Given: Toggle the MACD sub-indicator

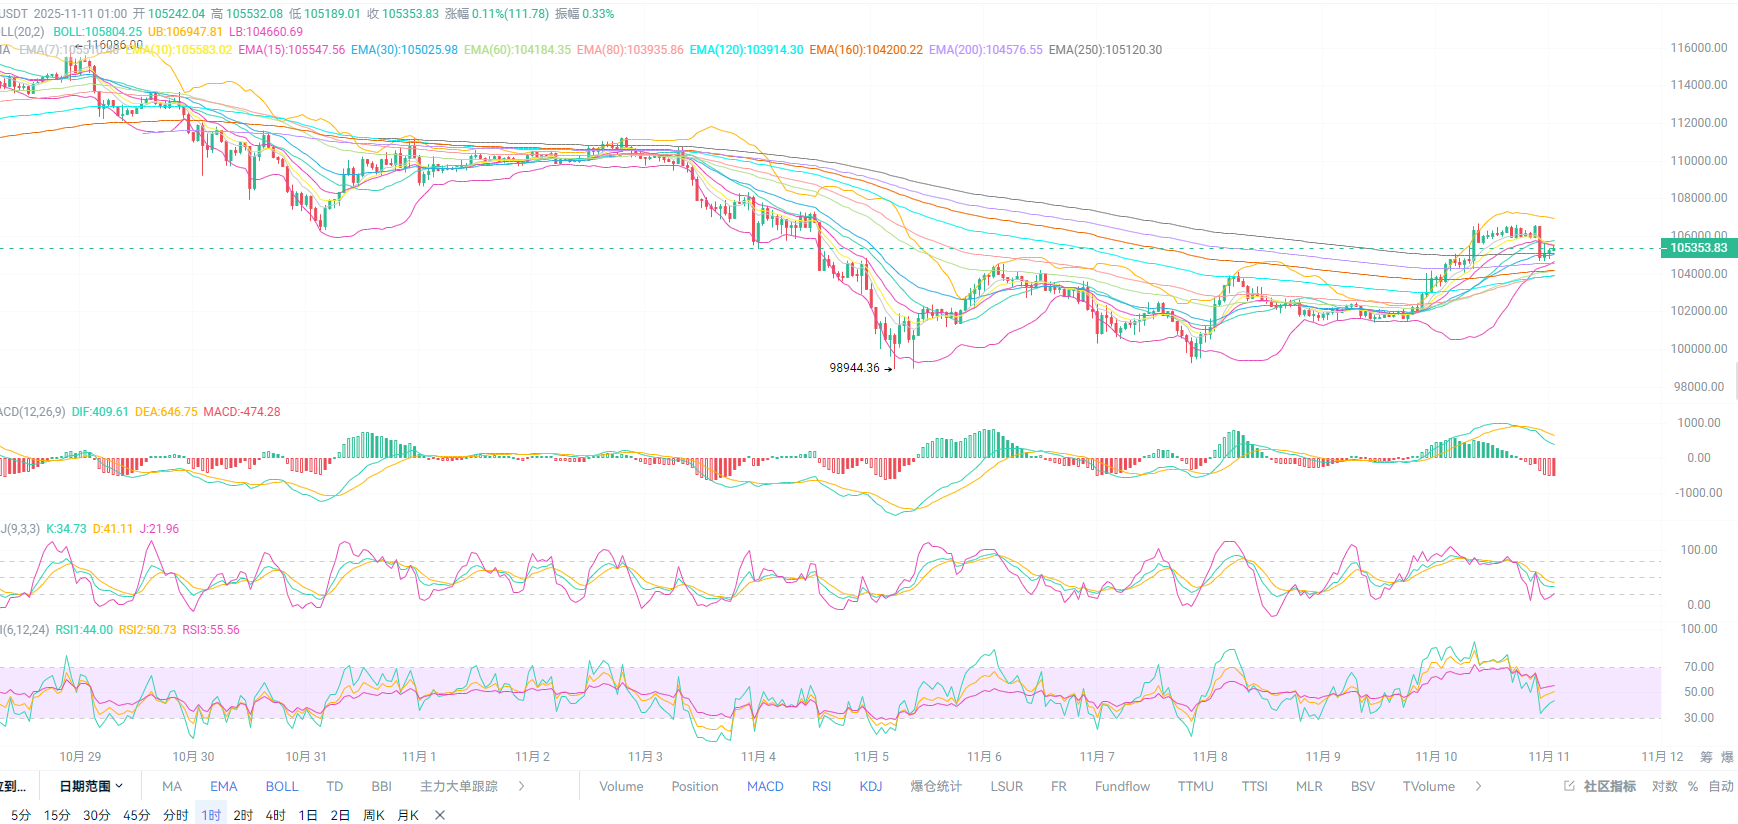Looking at the screenshot, I should point(765,786).
